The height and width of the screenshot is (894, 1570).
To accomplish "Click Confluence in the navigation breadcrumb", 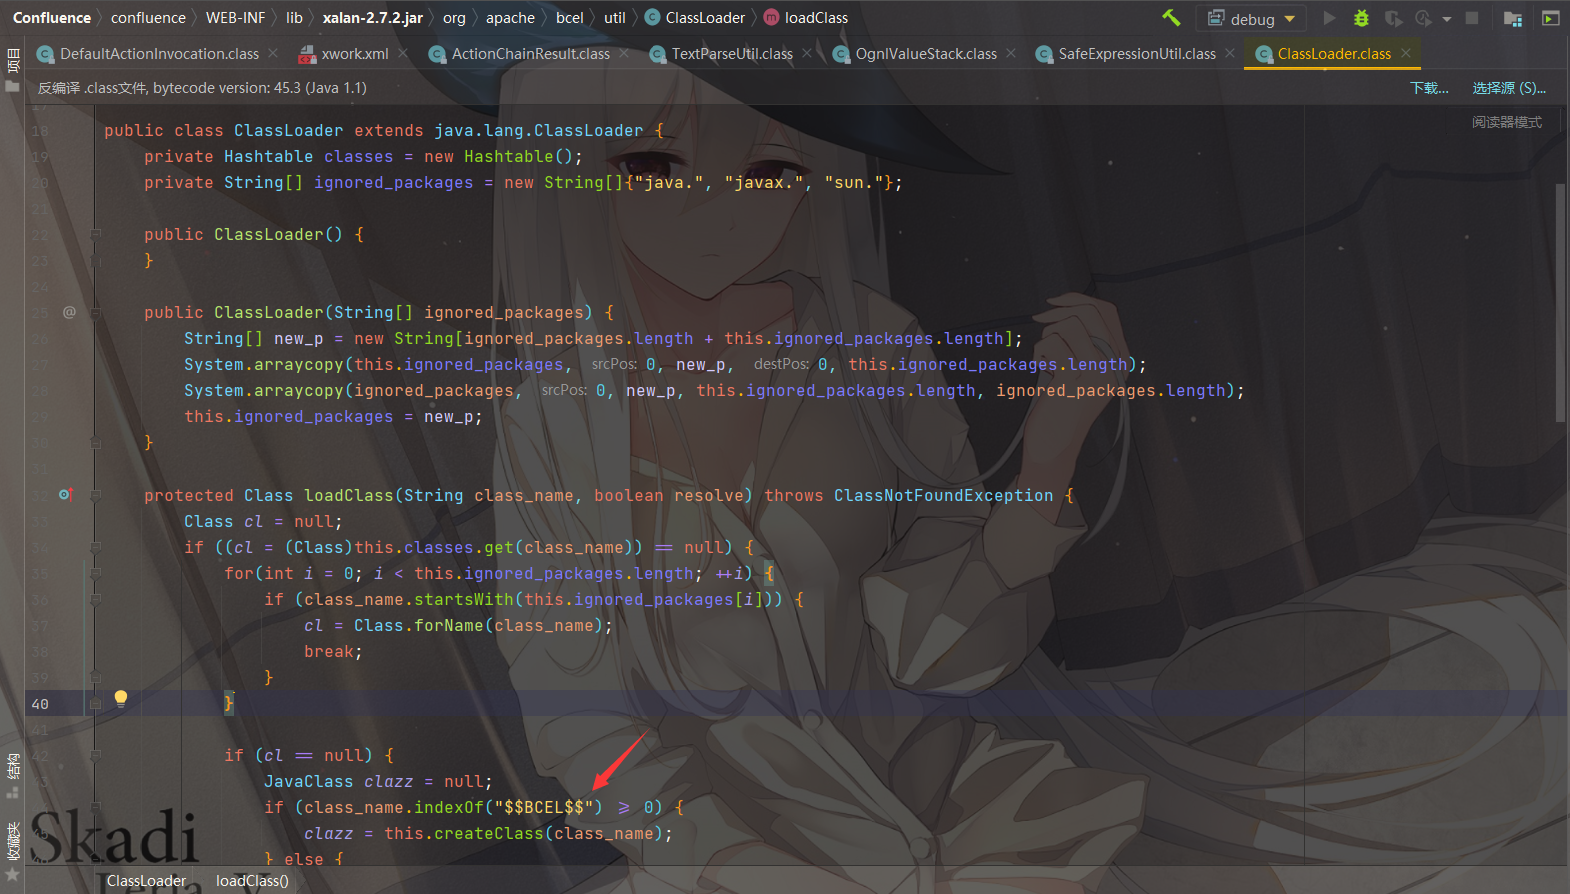I will (x=52, y=18).
